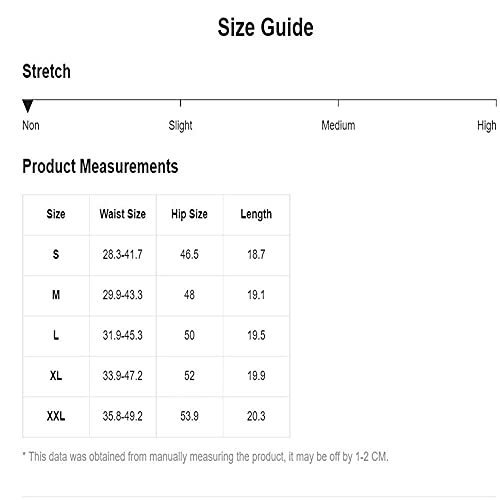
Task: Click the manual measuring disclaimer note
Action: pos(205,457)
